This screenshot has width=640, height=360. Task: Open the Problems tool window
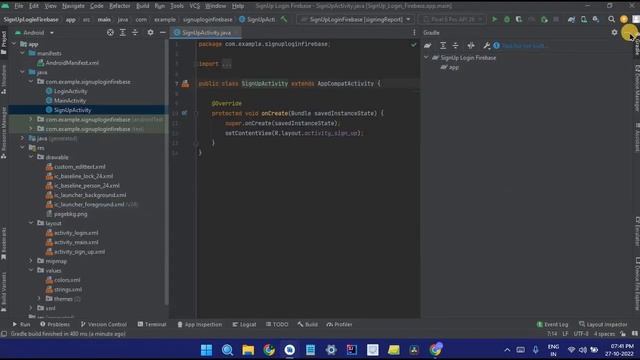tap(55, 324)
